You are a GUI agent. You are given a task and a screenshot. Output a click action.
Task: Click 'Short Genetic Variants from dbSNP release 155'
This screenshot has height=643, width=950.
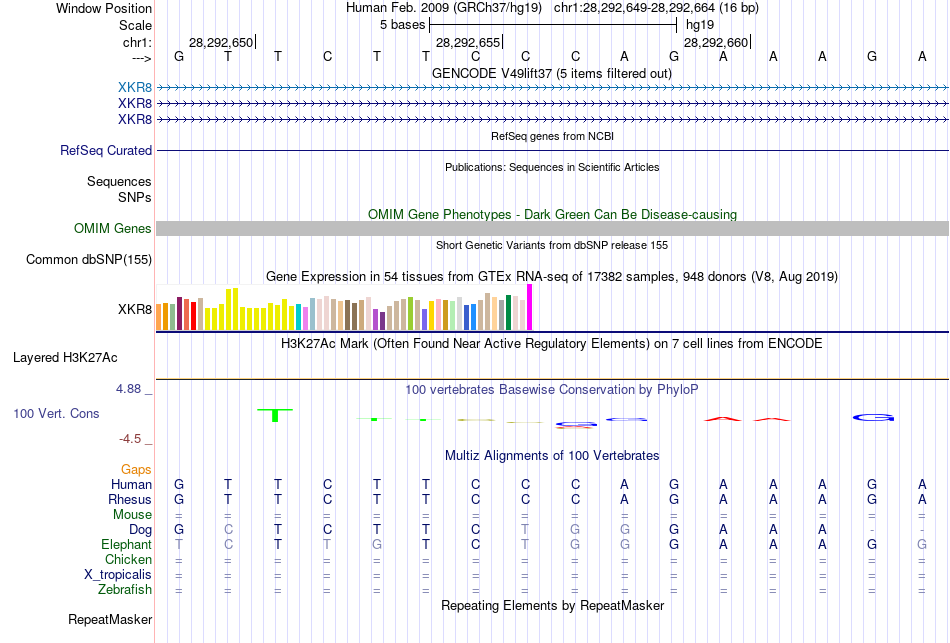pyautogui.click(x=552, y=245)
